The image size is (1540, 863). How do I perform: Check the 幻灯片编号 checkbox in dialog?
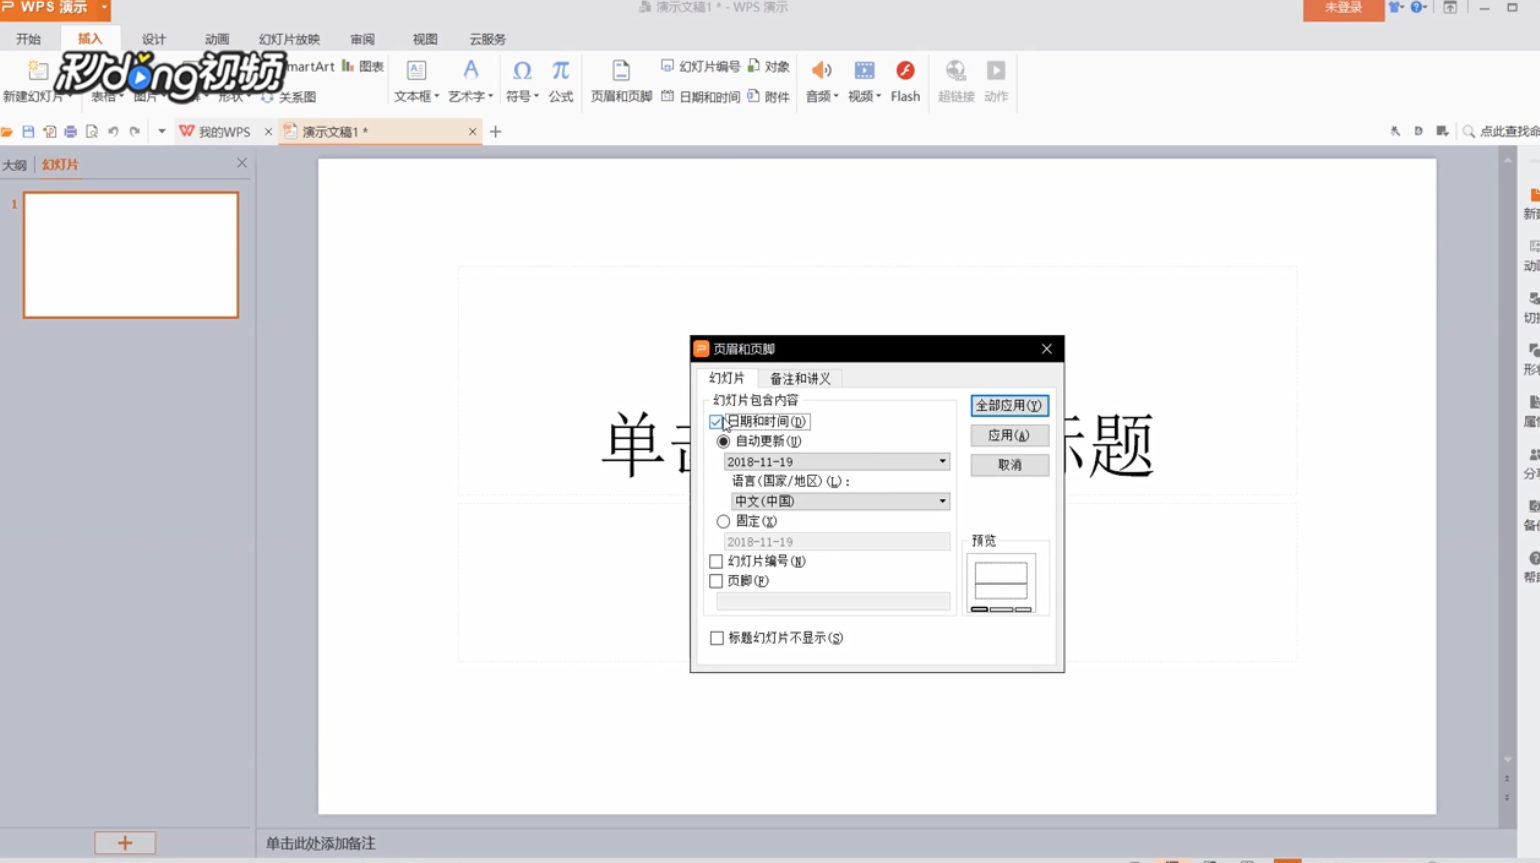(x=716, y=561)
